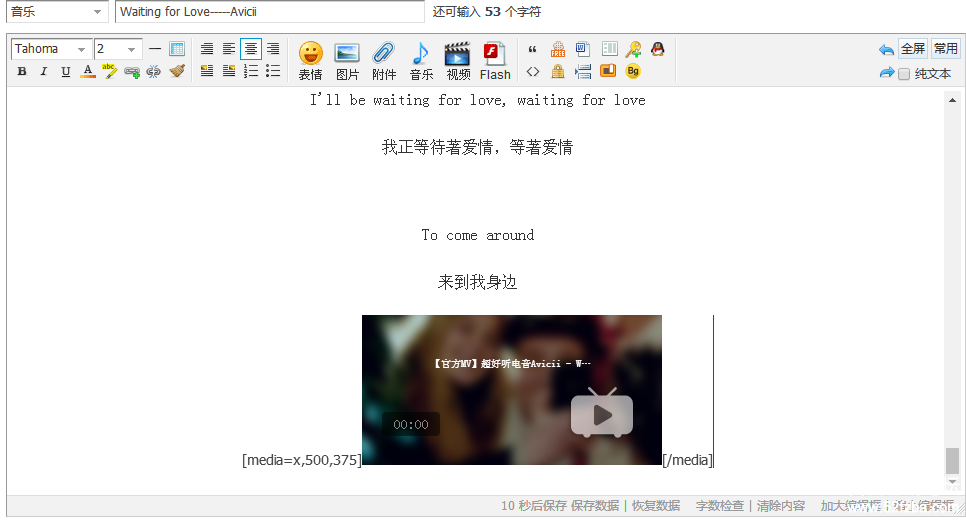Clear formatting with the broom icon
966x521 pixels.
click(x=177, y=71)
